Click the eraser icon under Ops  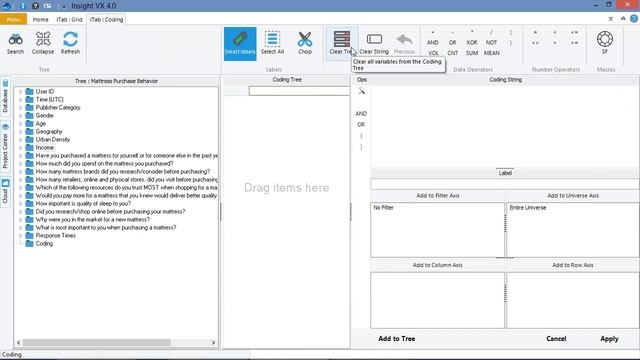coord(361,91)
